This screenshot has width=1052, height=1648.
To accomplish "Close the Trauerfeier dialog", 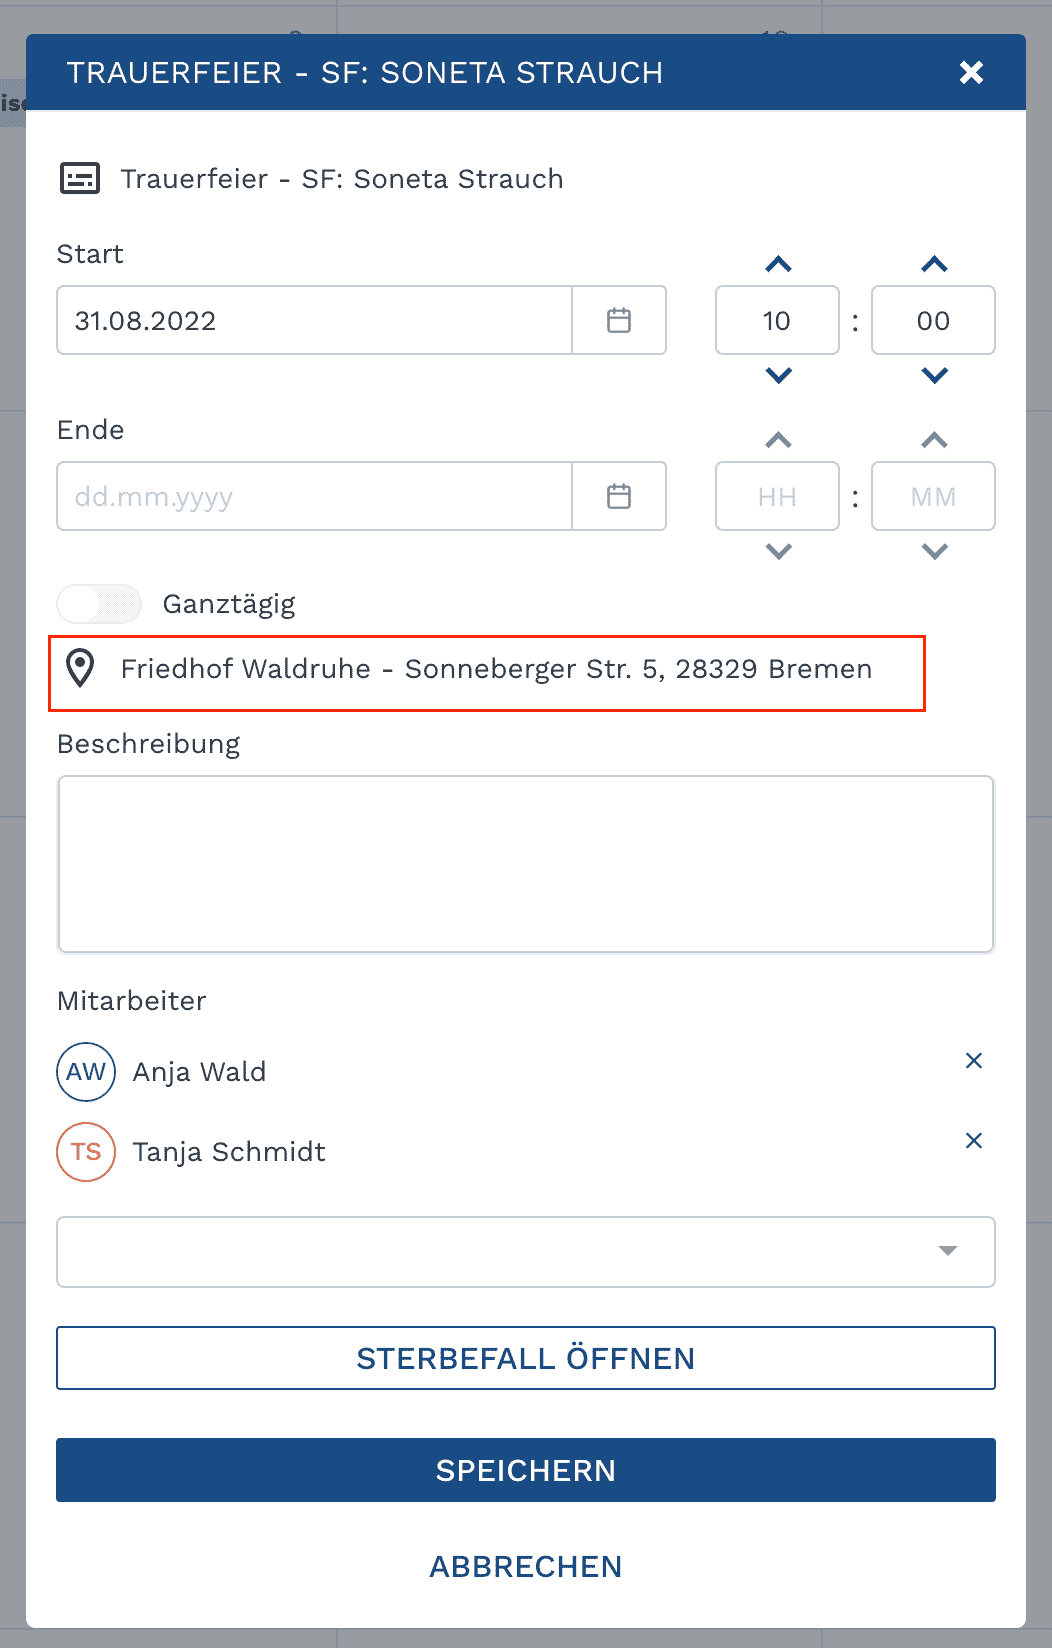I will 971,72.
